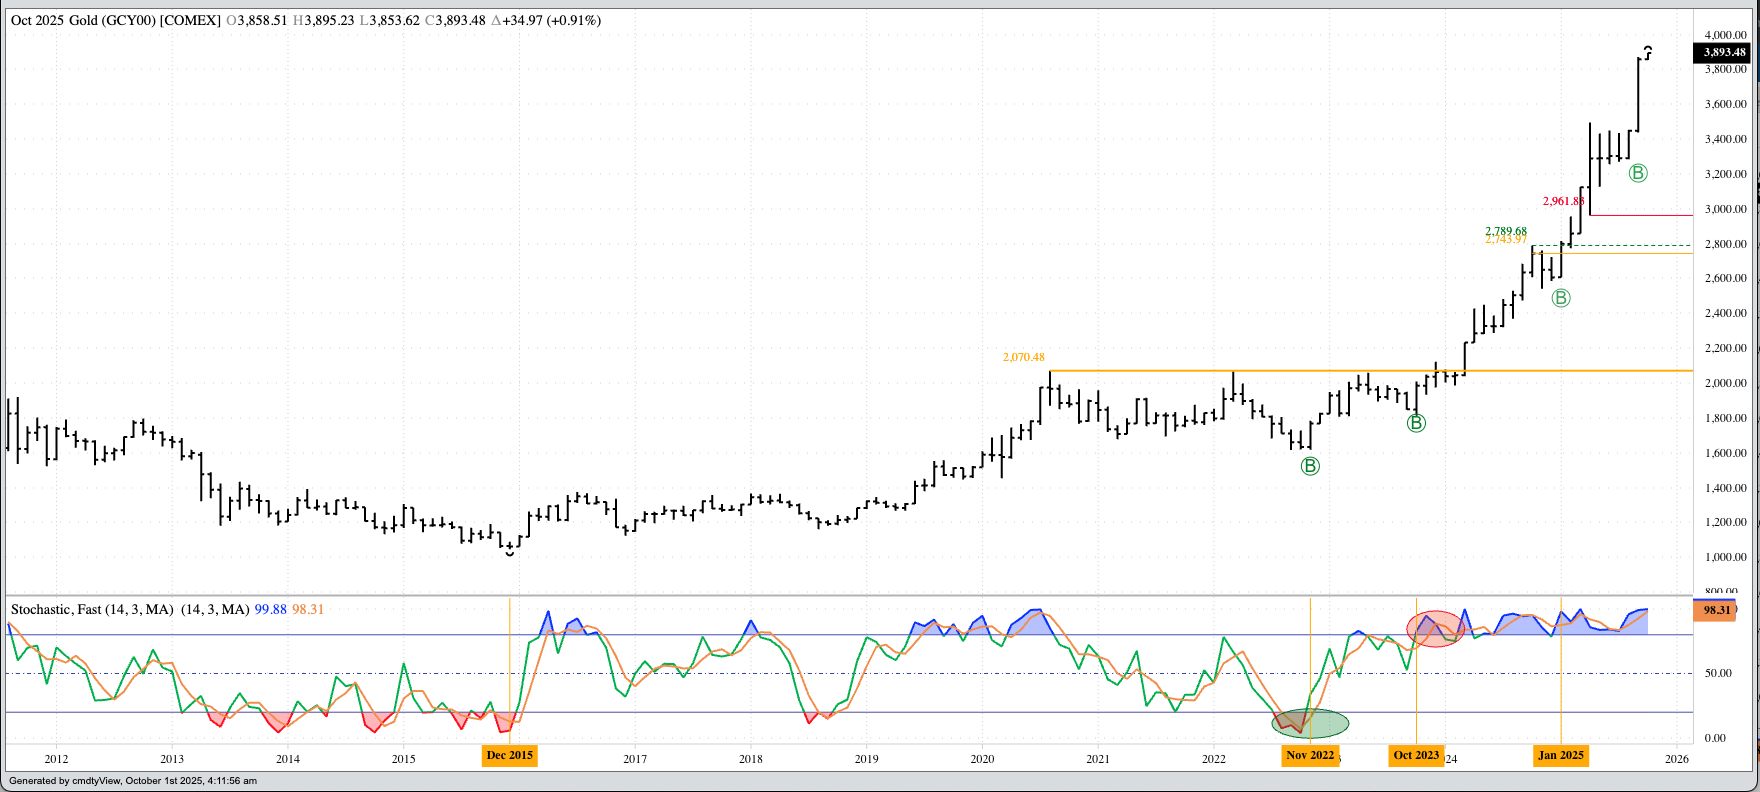Viewport: 1760px width, 792px height.
Task: Click the Jan 2025 date marker
Action: point(1561,755)
